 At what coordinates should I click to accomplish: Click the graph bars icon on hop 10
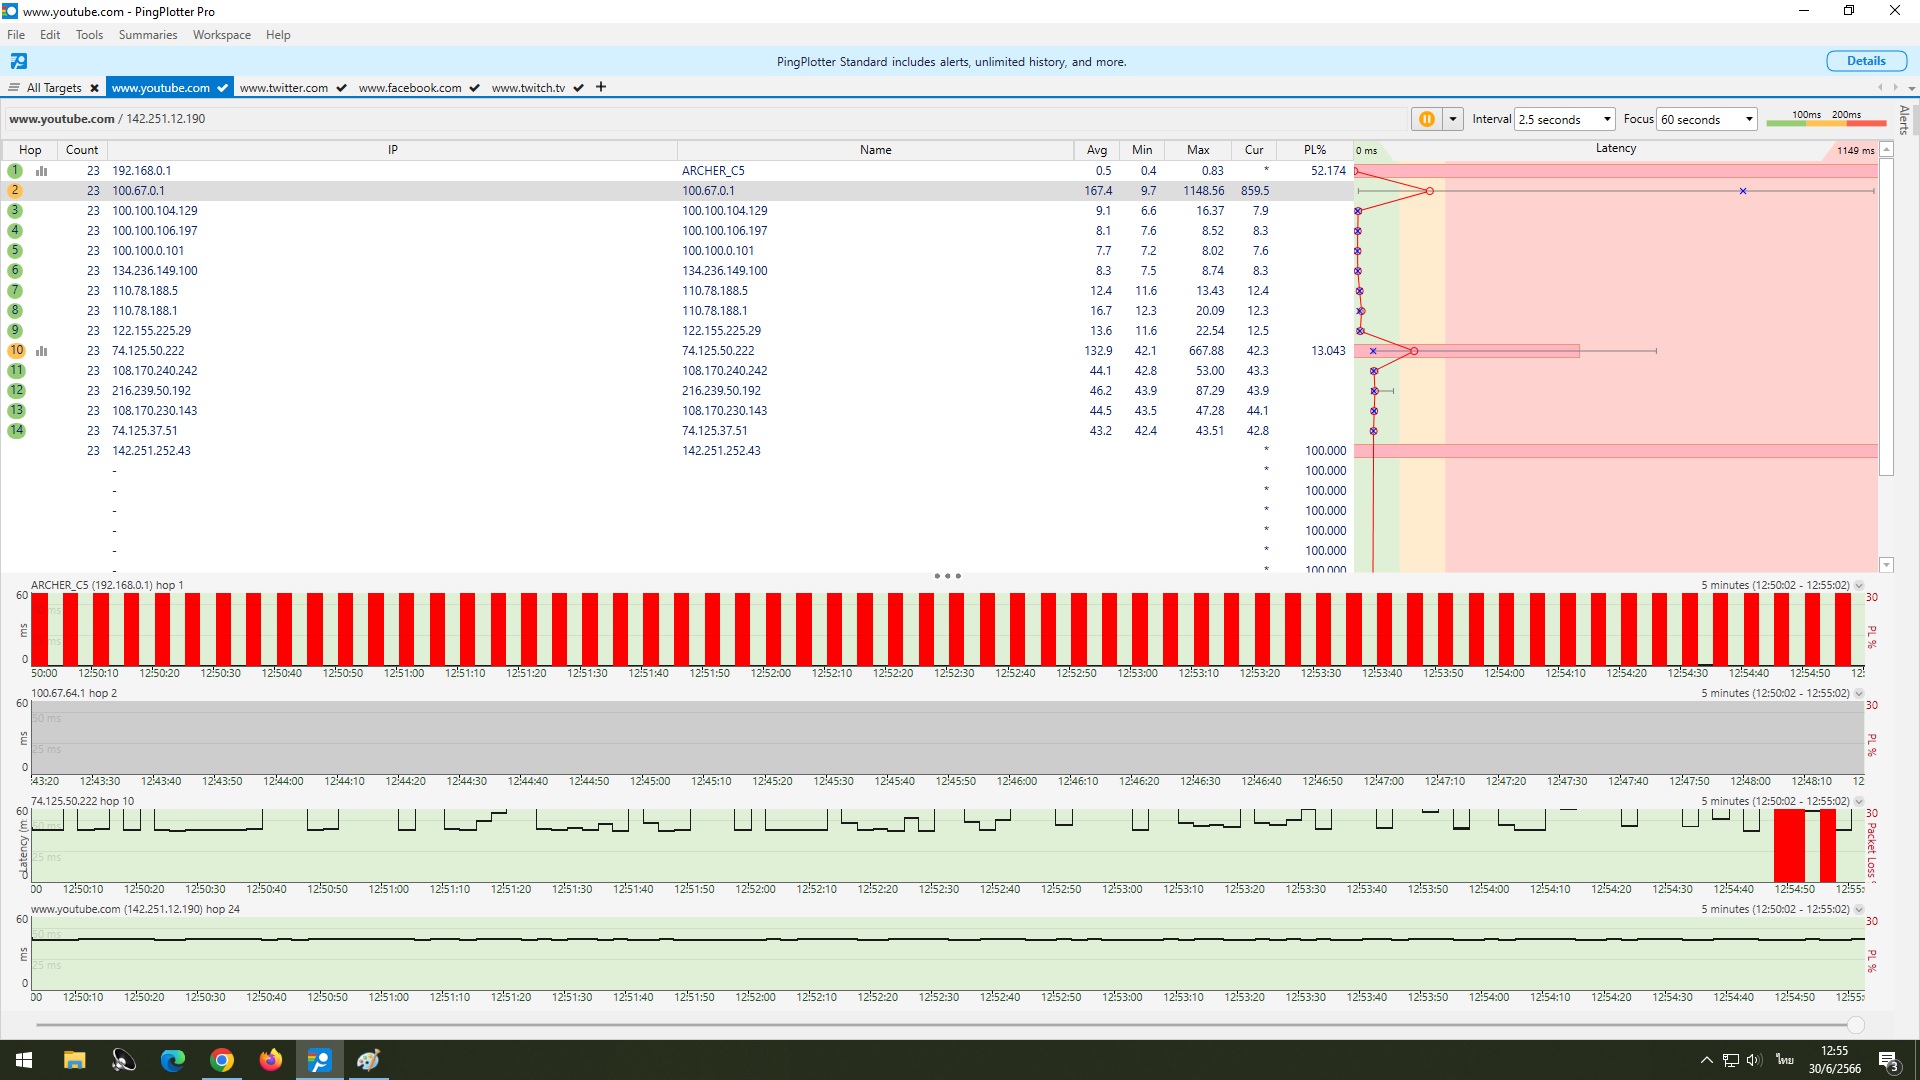pyautogui.click(x=42, y=351)
